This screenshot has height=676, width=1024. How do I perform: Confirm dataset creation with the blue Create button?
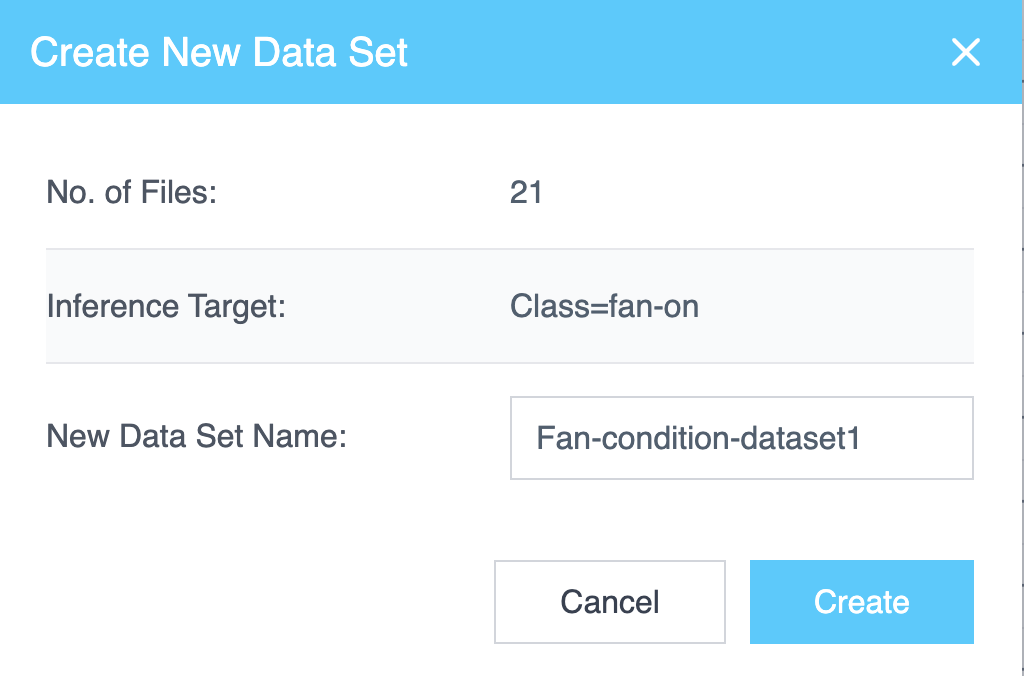coord(861,601)
